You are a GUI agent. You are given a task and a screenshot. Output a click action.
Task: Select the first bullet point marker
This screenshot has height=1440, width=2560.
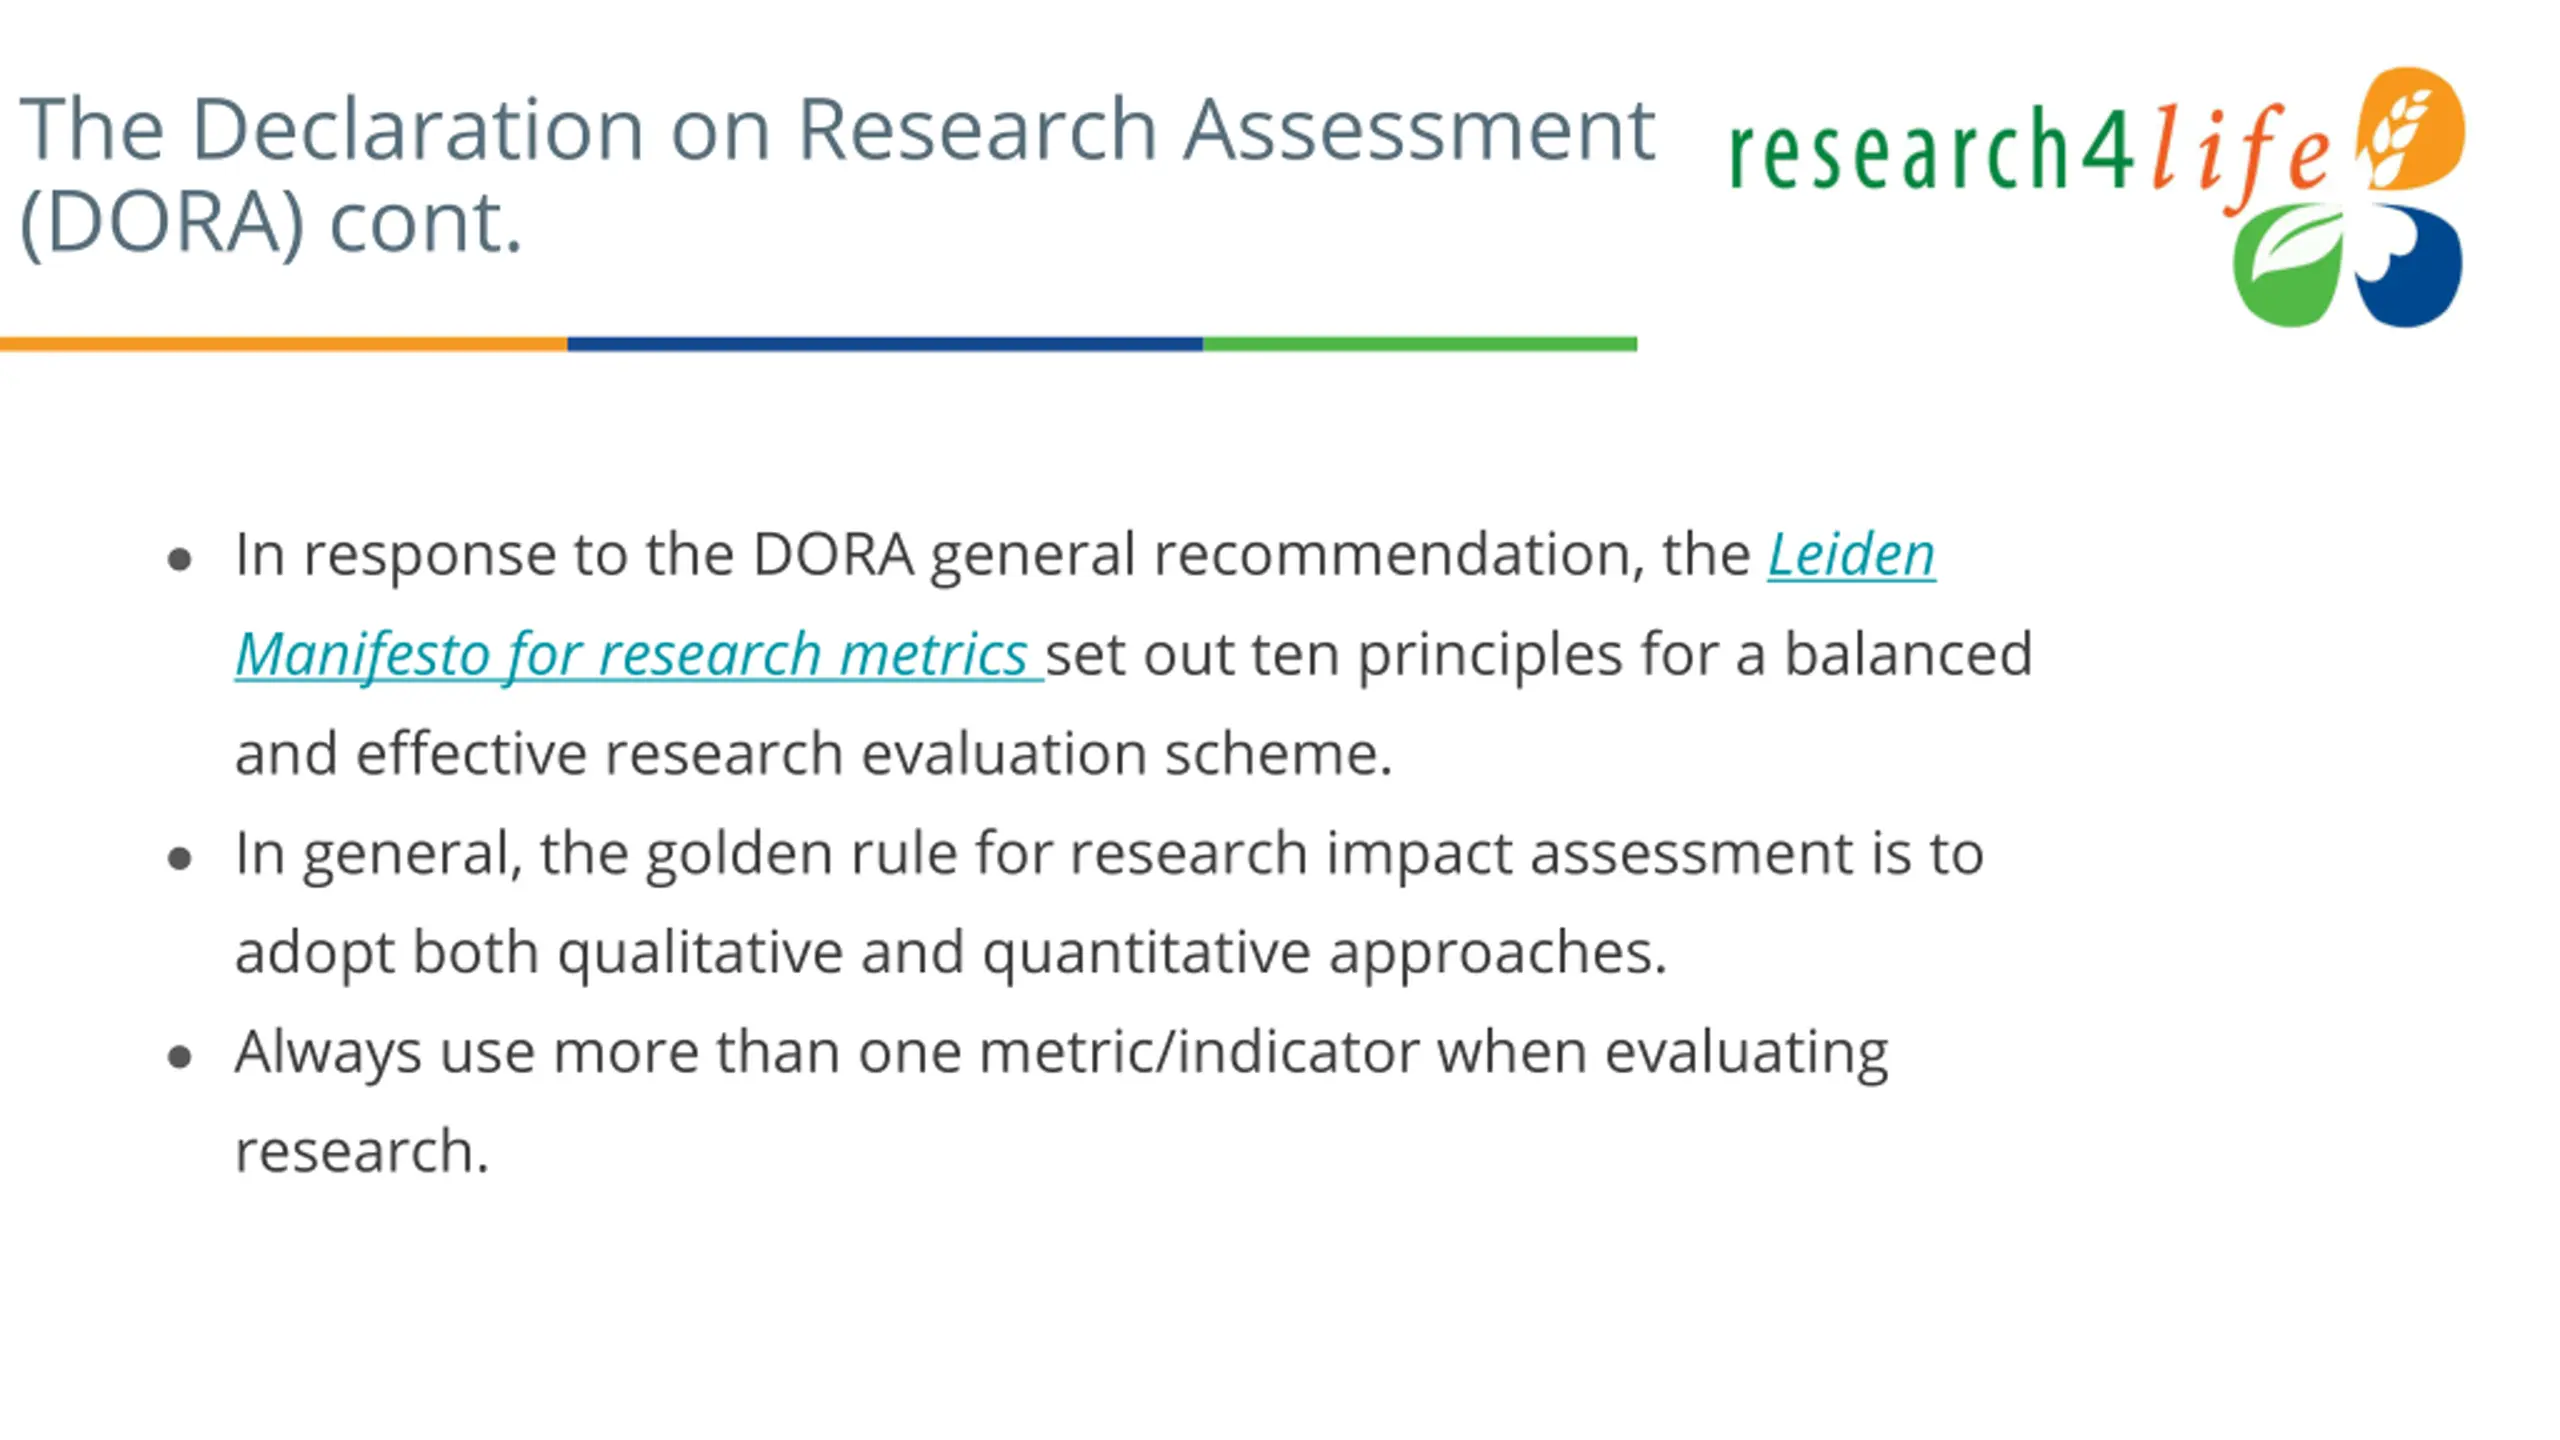[x=180, y=559]
